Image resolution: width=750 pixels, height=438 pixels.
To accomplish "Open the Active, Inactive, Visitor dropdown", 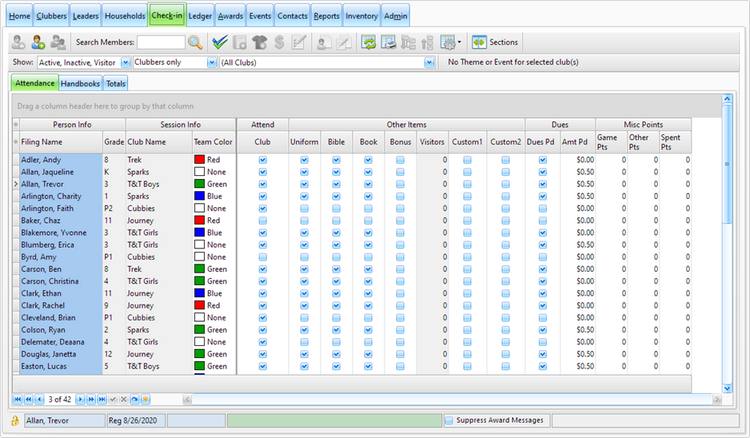I will click(126, 63).
